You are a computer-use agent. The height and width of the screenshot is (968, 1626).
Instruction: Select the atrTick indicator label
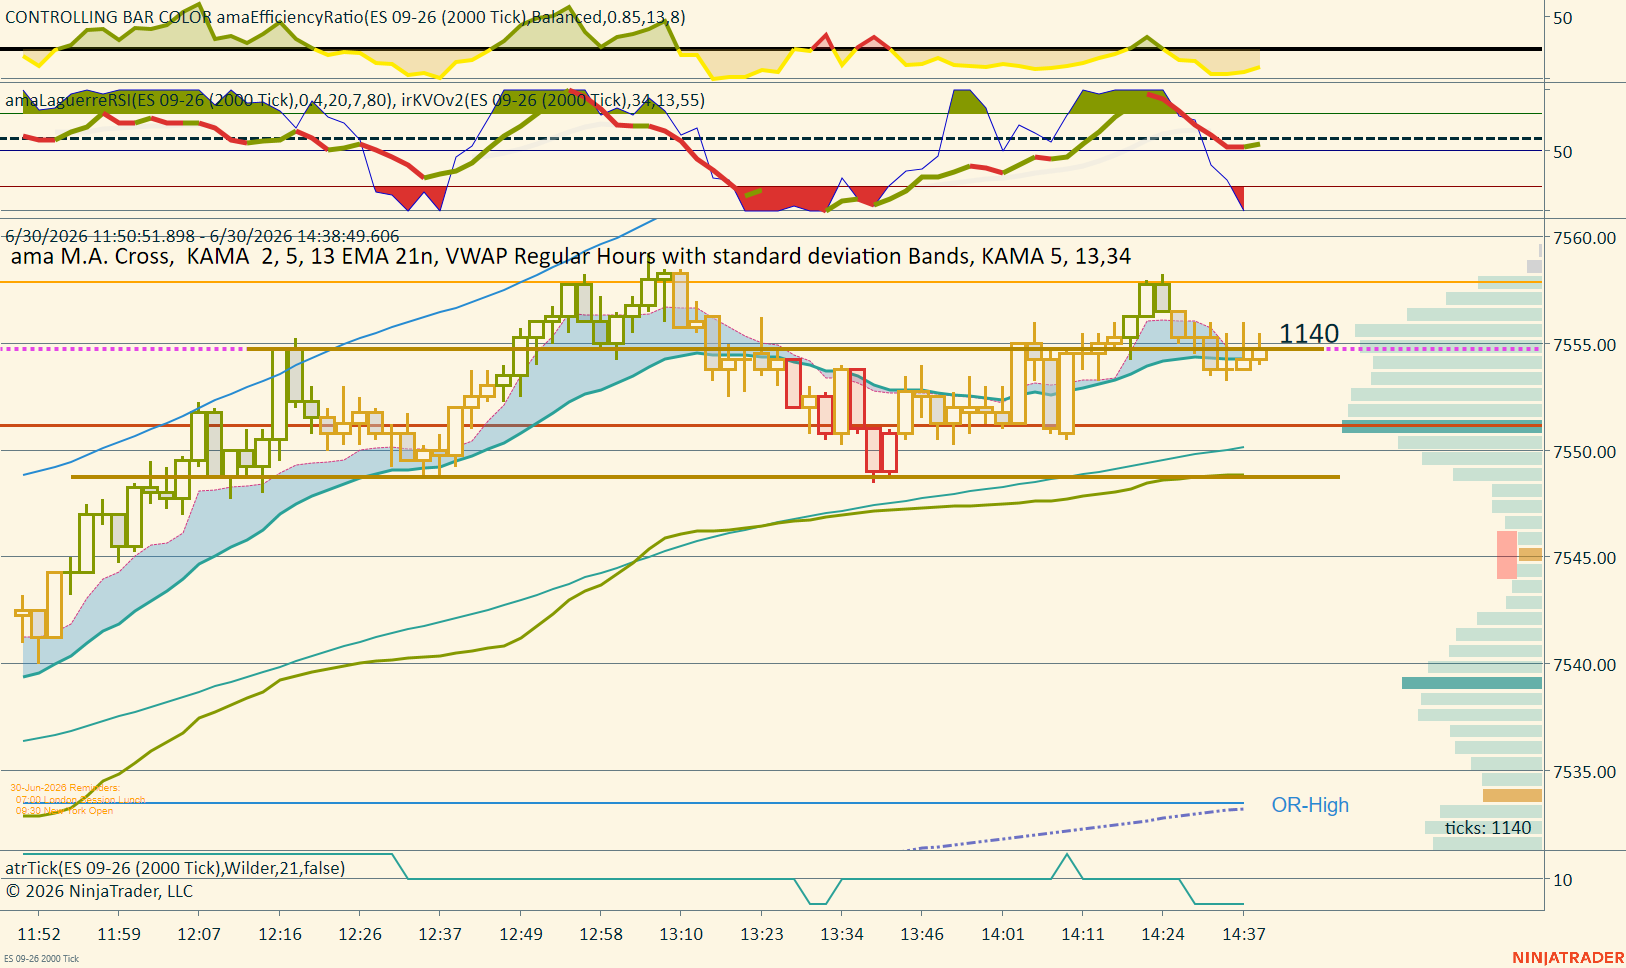click(x=175, y=868)
